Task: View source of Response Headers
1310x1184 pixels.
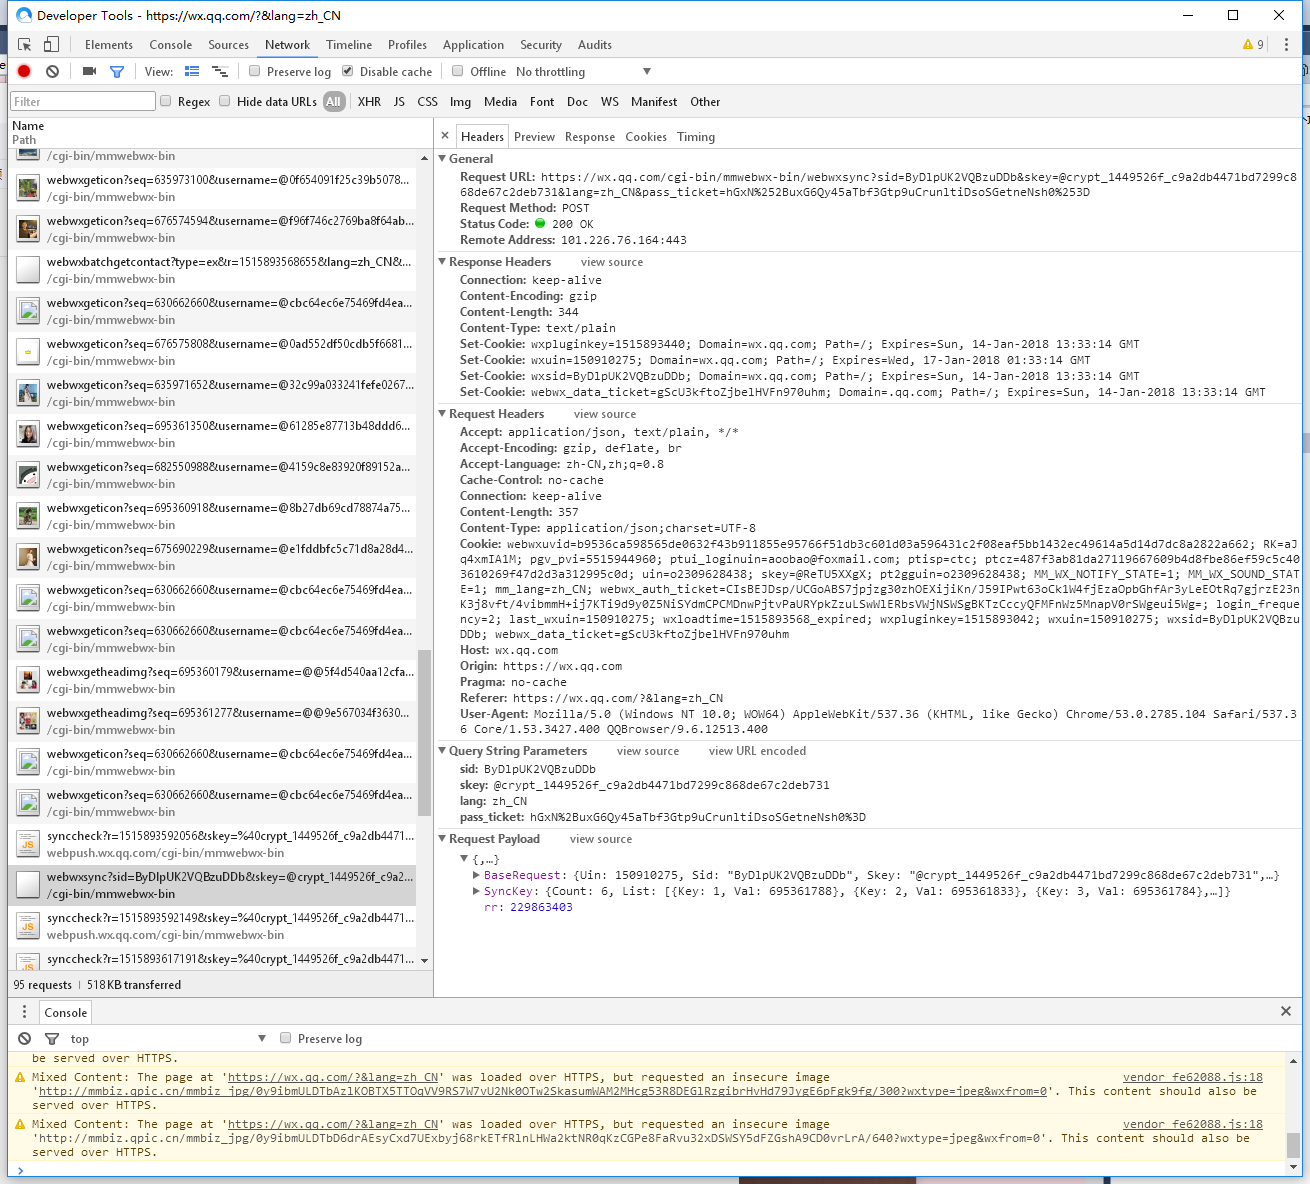Action: pyautogui.click(x=612, y=262)
